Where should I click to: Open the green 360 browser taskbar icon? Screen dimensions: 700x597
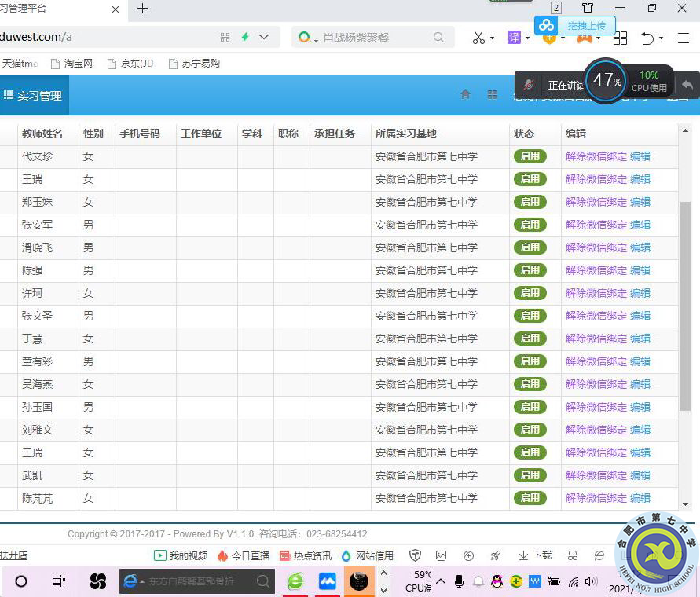tap(295, 580)
